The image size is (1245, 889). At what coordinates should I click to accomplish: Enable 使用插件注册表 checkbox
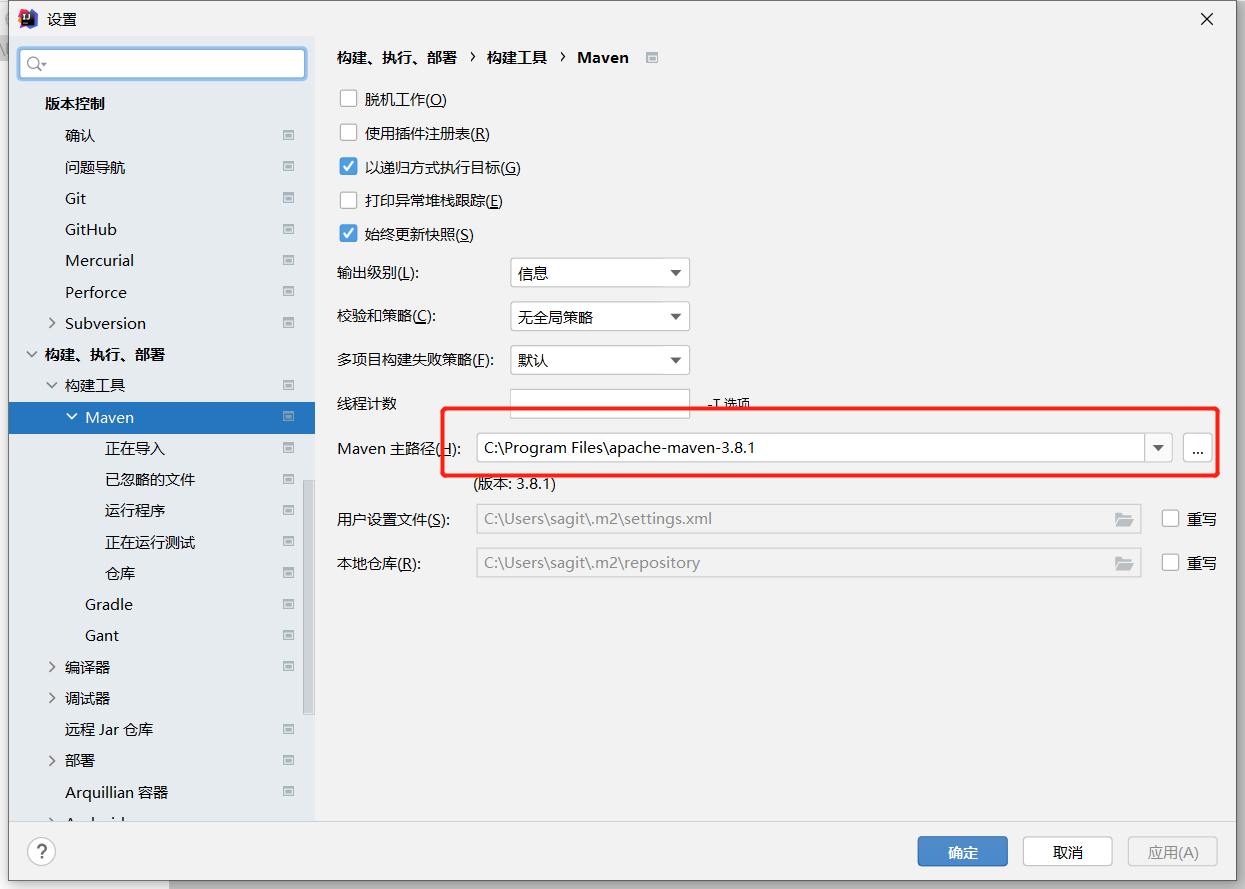[x=348, y=133]
